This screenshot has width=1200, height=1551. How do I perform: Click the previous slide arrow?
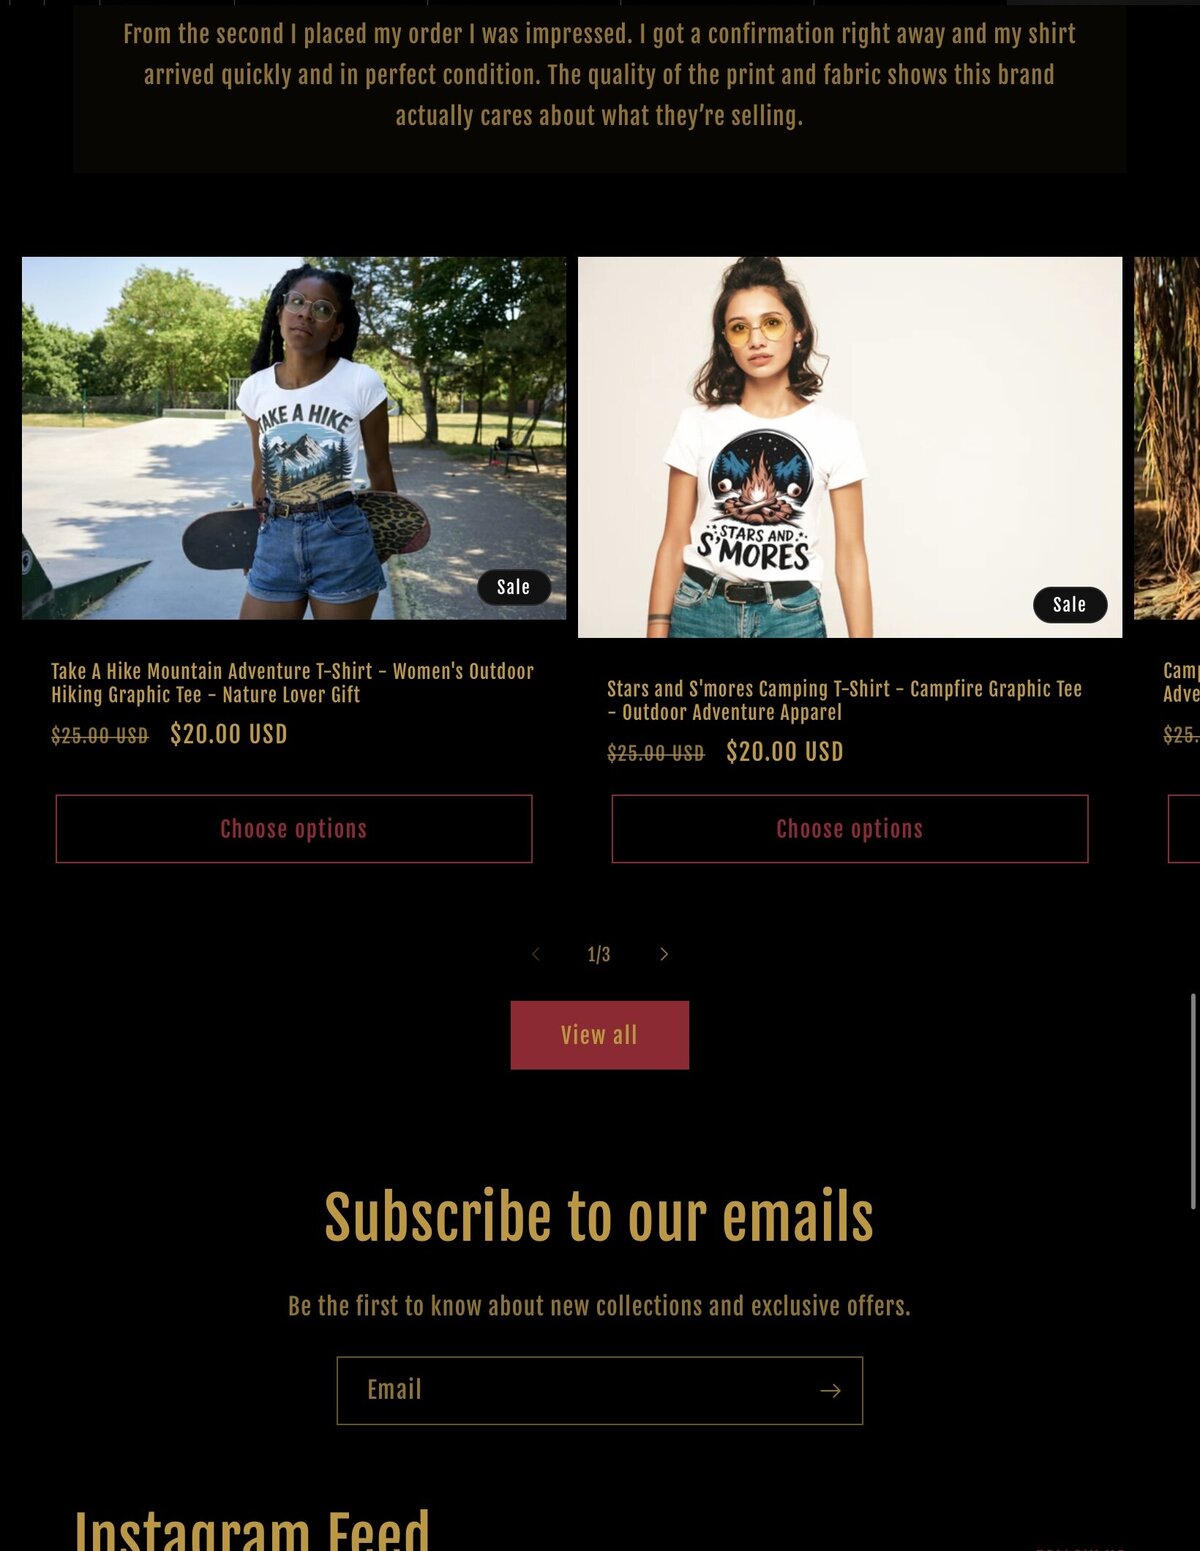535,954
